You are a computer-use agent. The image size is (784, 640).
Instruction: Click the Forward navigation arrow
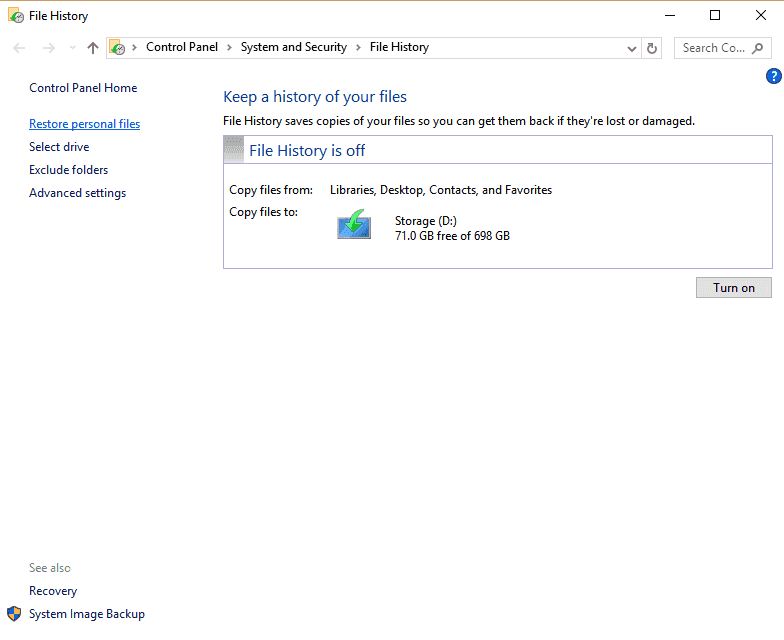48,48
